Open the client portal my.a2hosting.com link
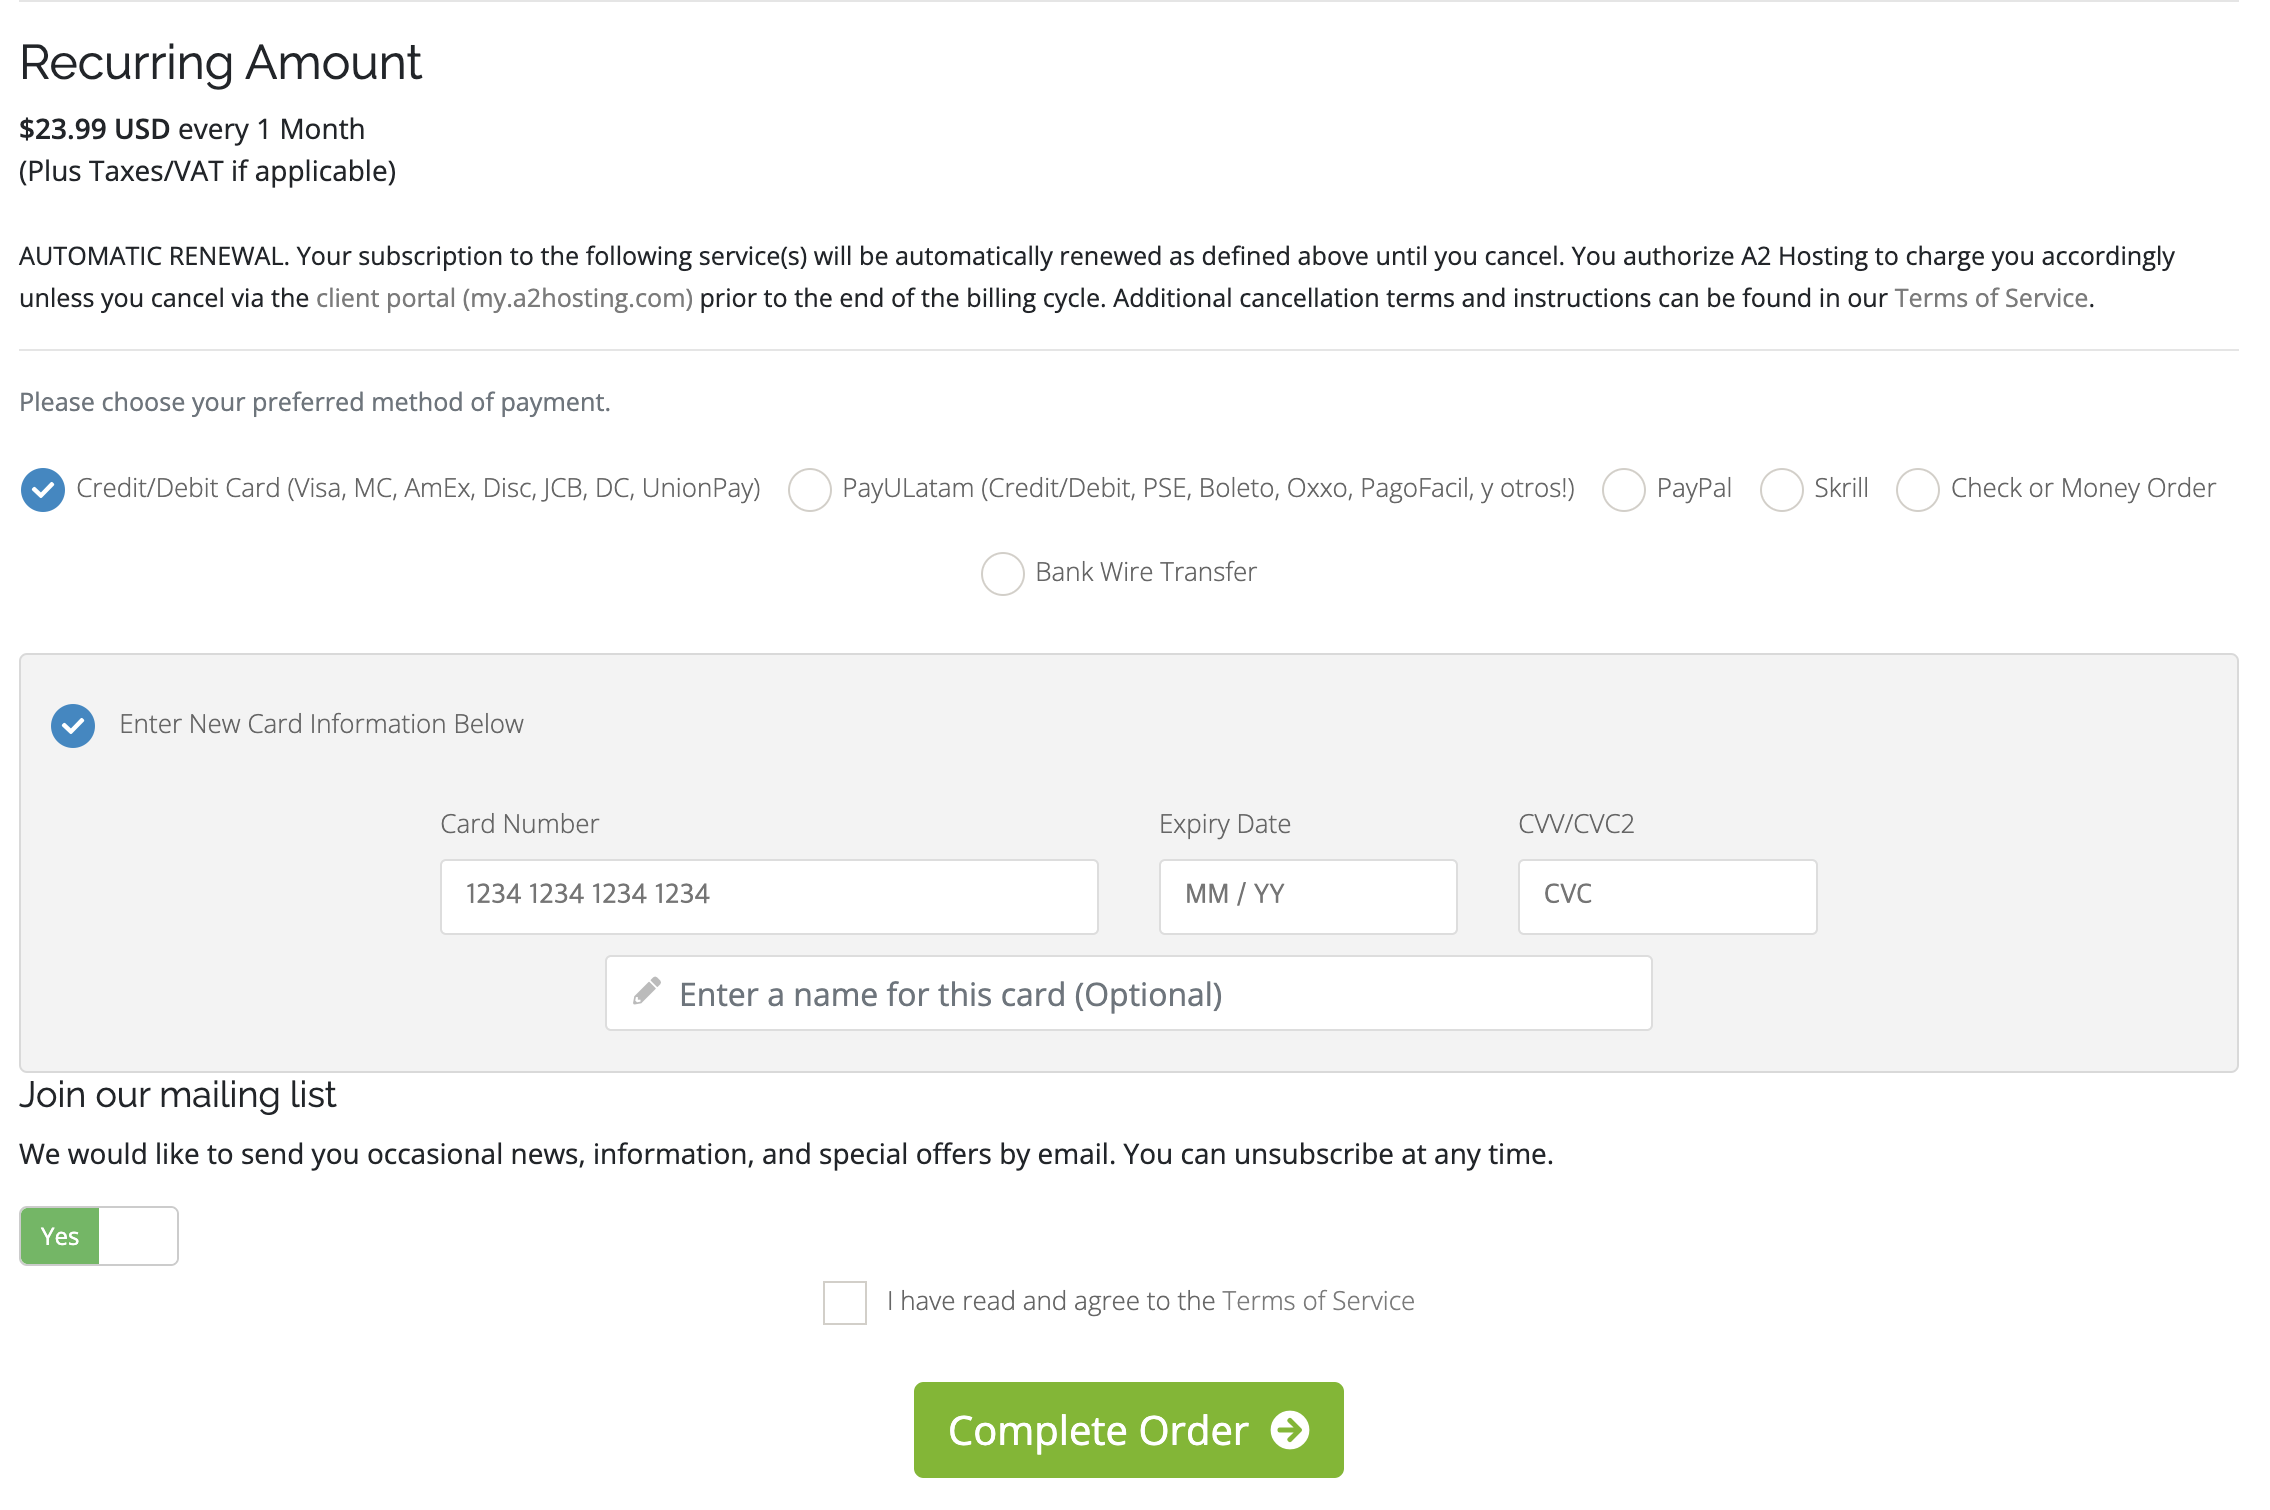This screenshot has height=1510, width=2270. click(x=504, y=298)
